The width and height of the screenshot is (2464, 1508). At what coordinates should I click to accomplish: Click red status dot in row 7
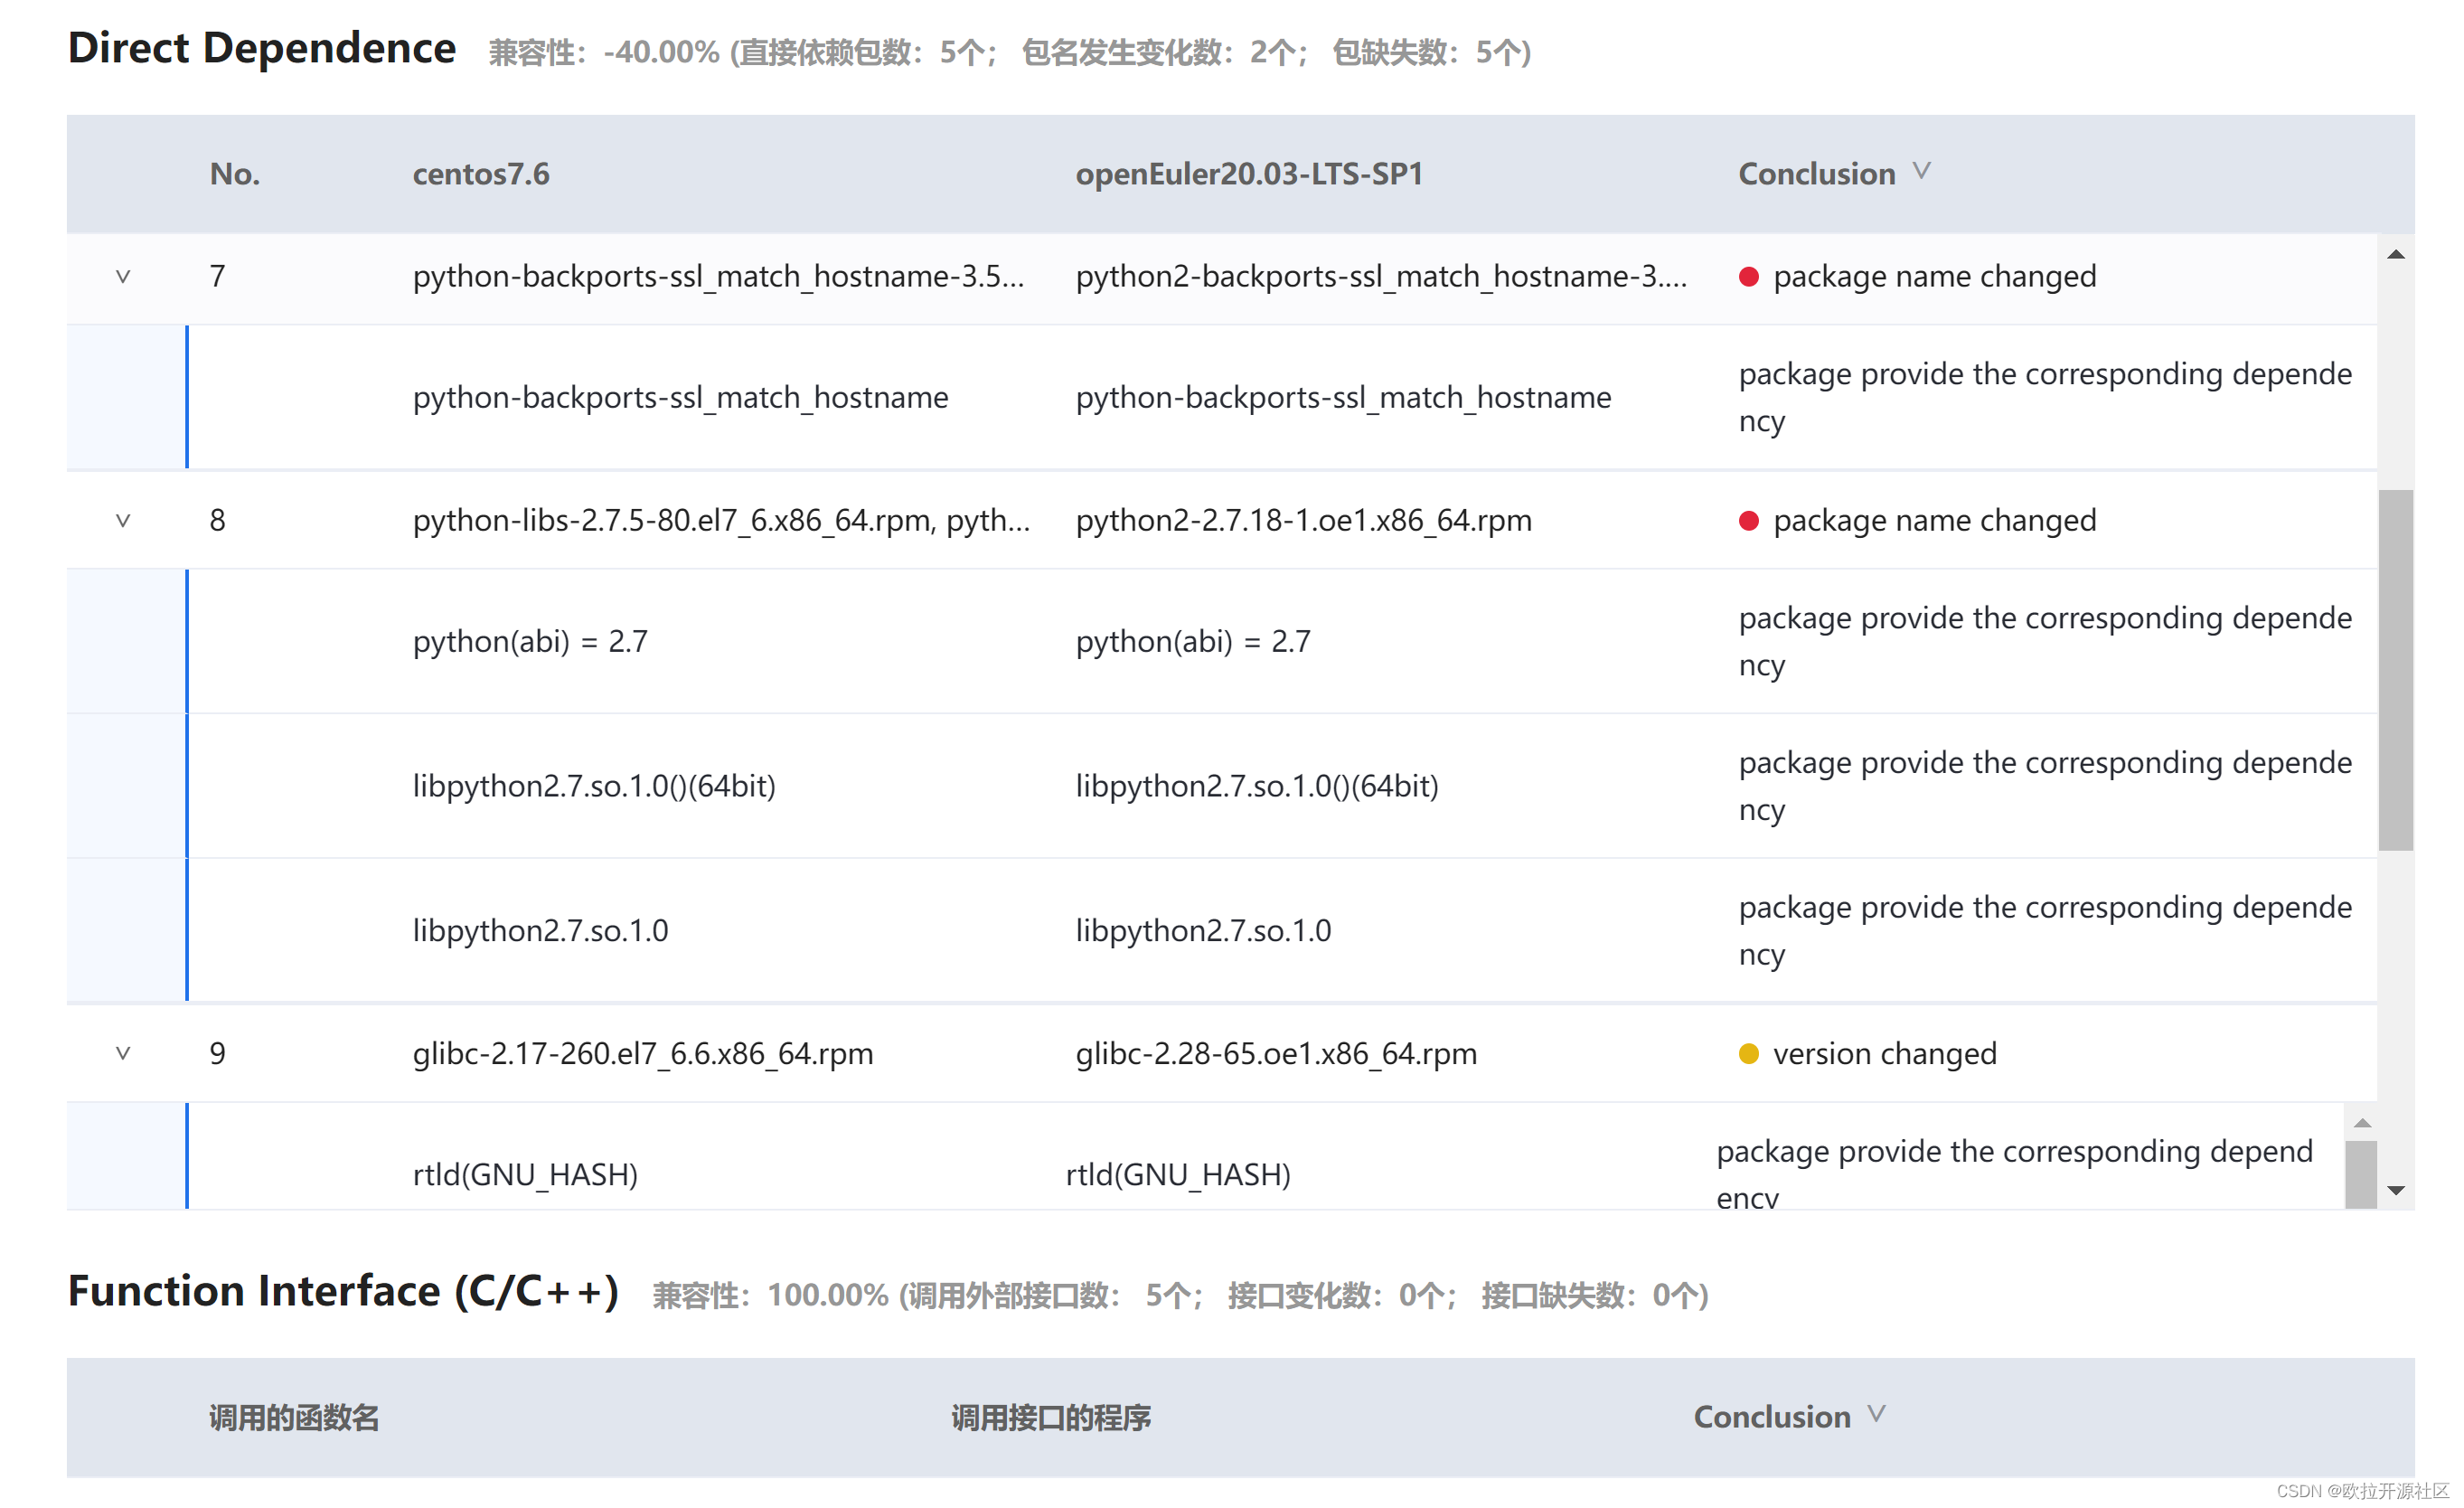[x=1748, y=277]
